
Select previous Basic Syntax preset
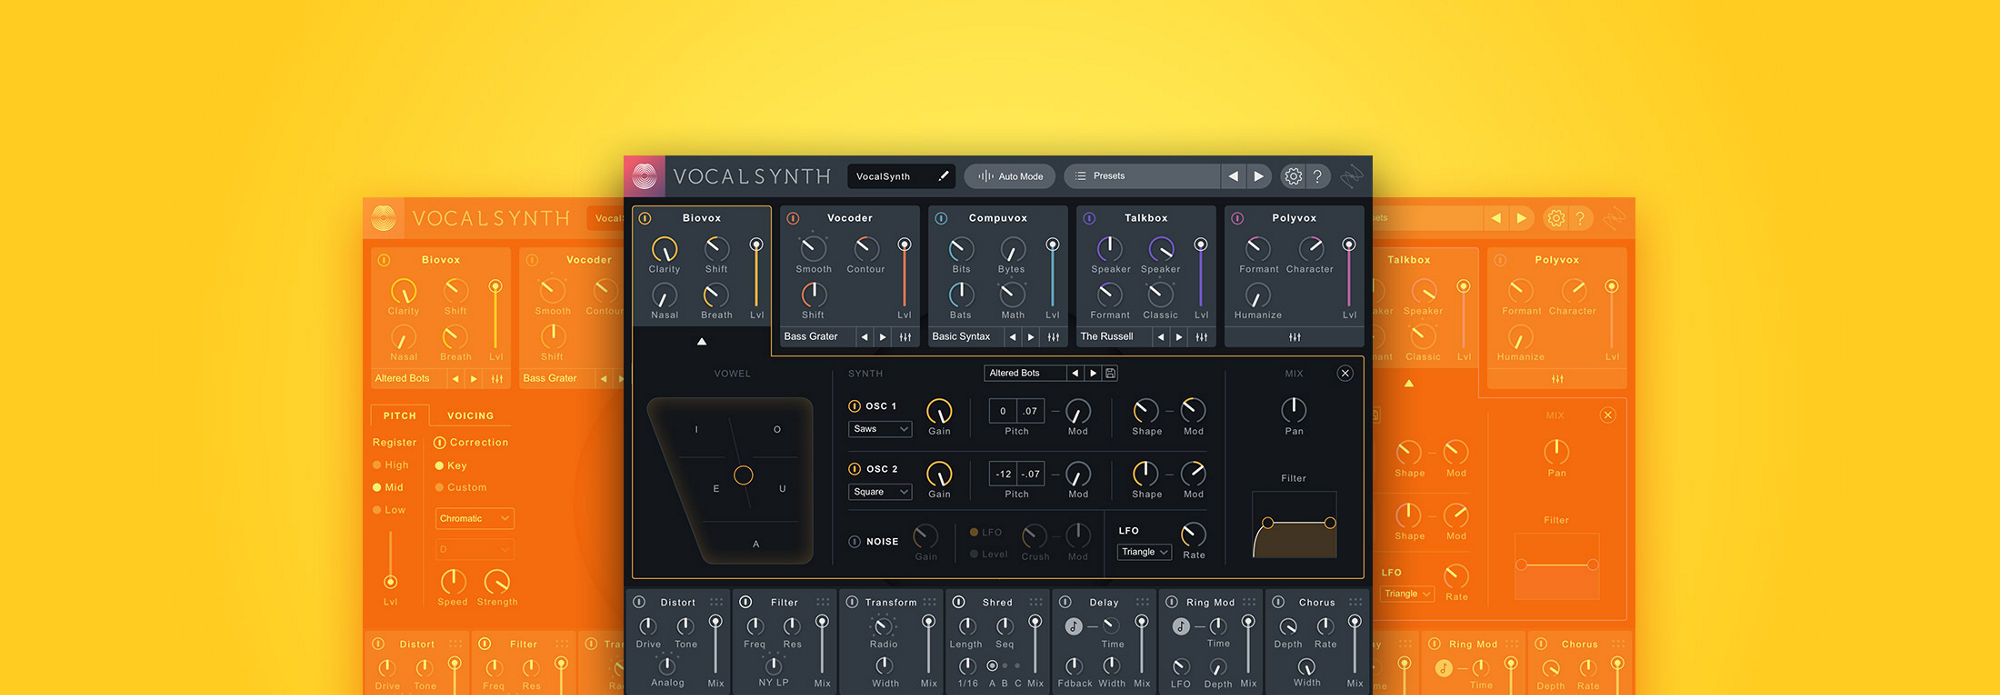[x=1013, y=337]
